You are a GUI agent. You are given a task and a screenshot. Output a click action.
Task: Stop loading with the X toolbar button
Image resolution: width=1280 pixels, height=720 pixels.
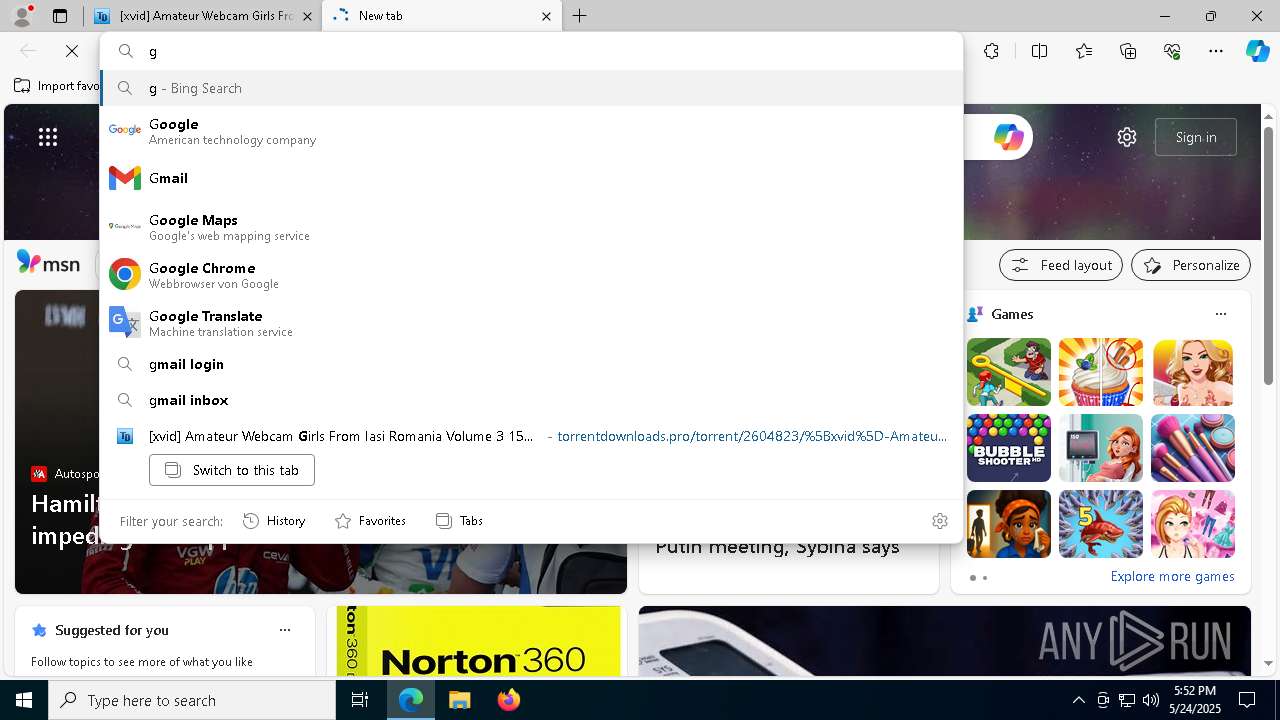[x=72, y=51]
